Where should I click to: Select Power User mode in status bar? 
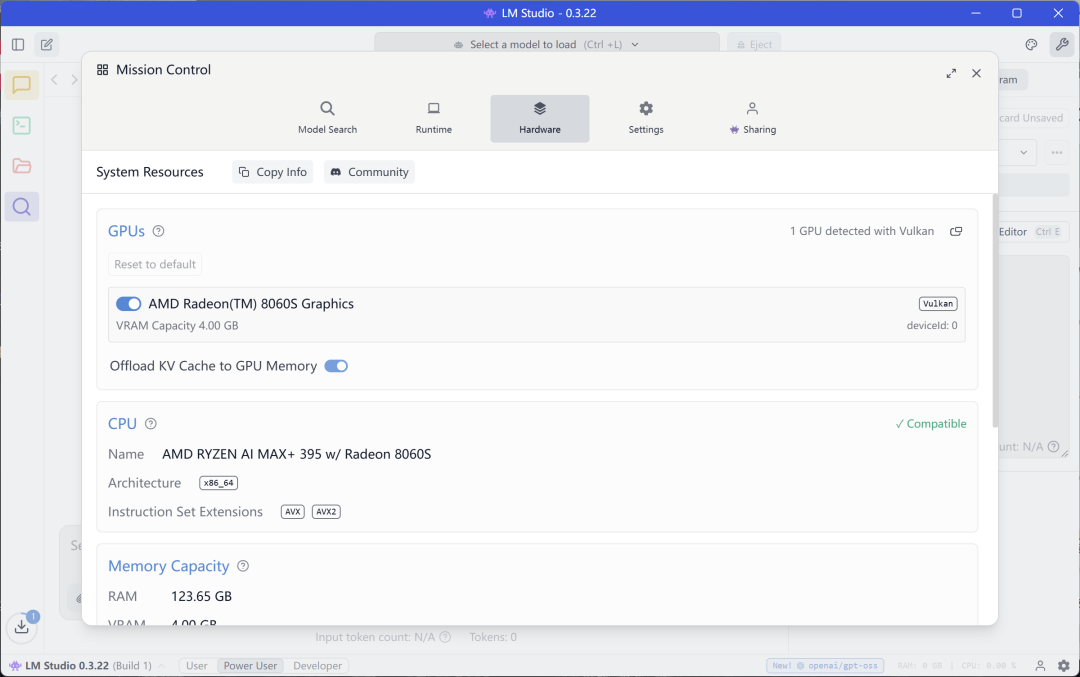(250, 665)
